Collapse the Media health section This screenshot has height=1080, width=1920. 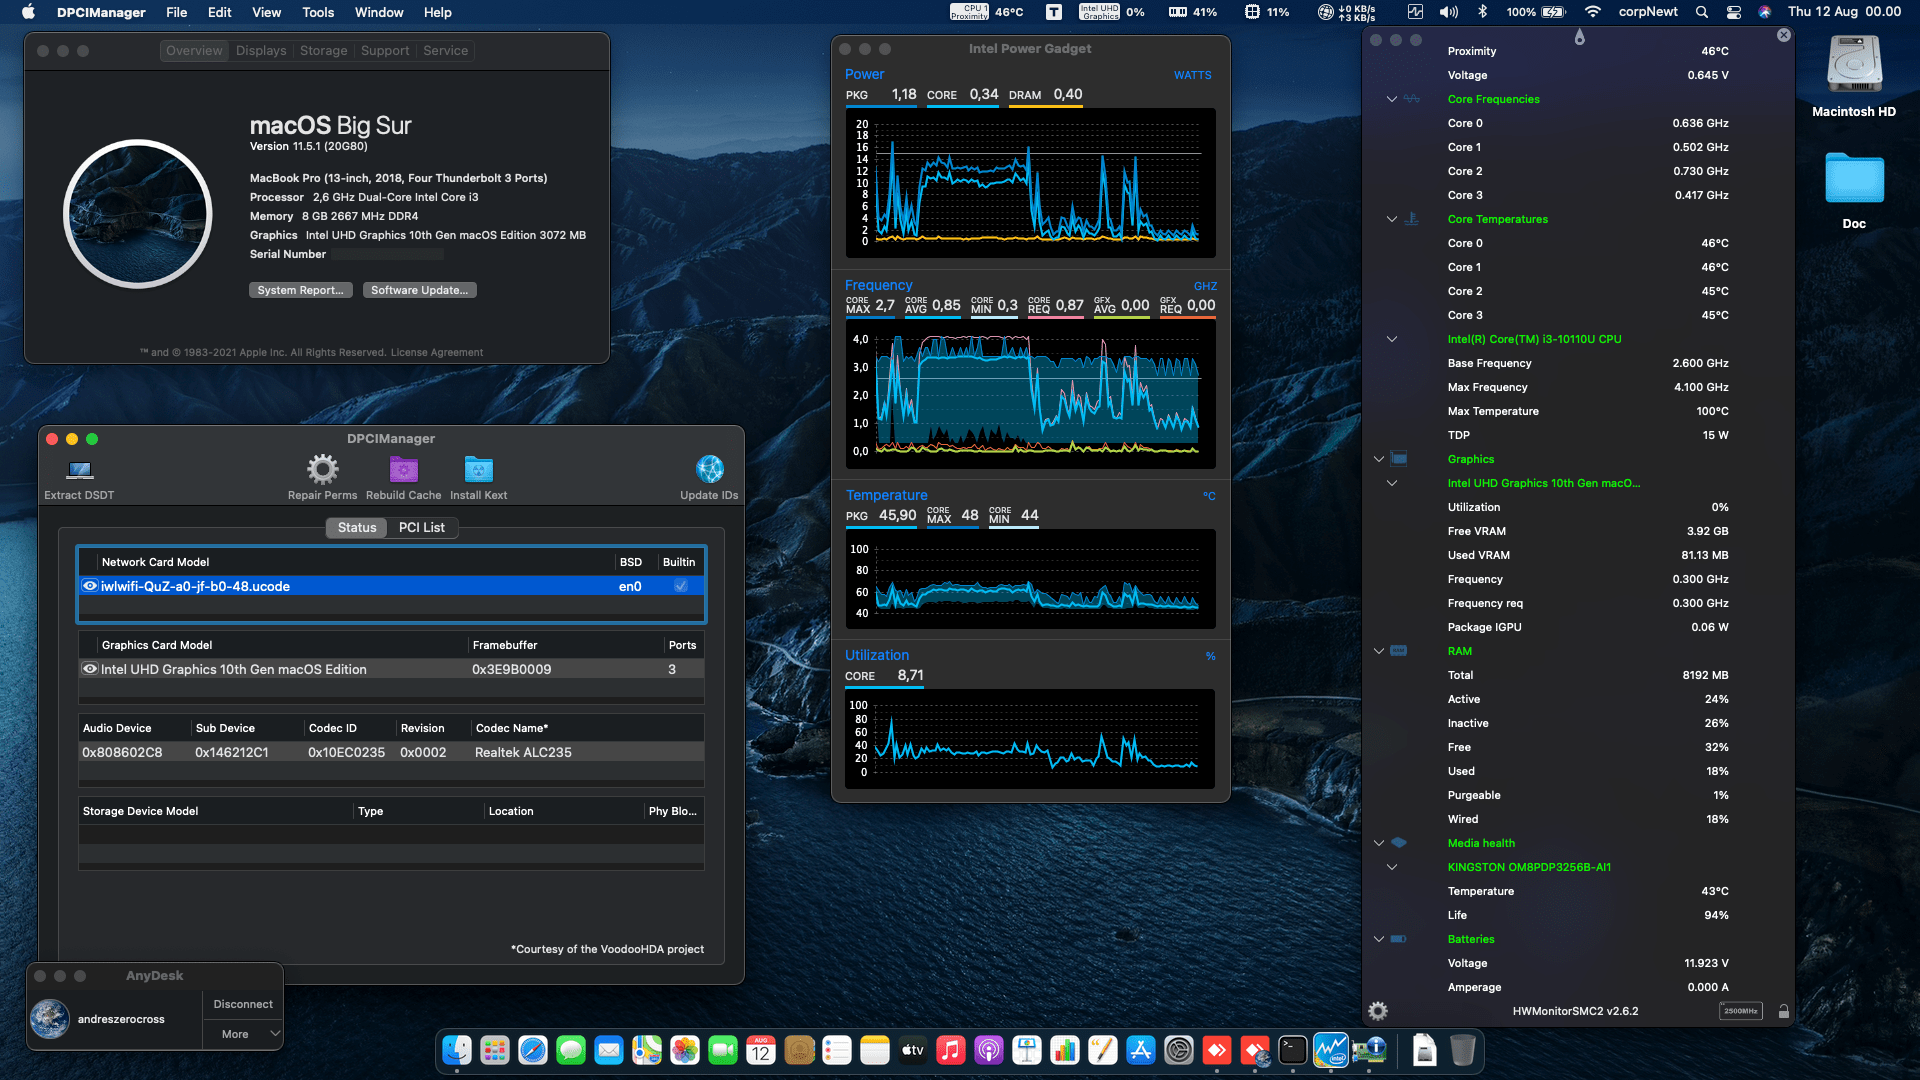[1379, 843]
